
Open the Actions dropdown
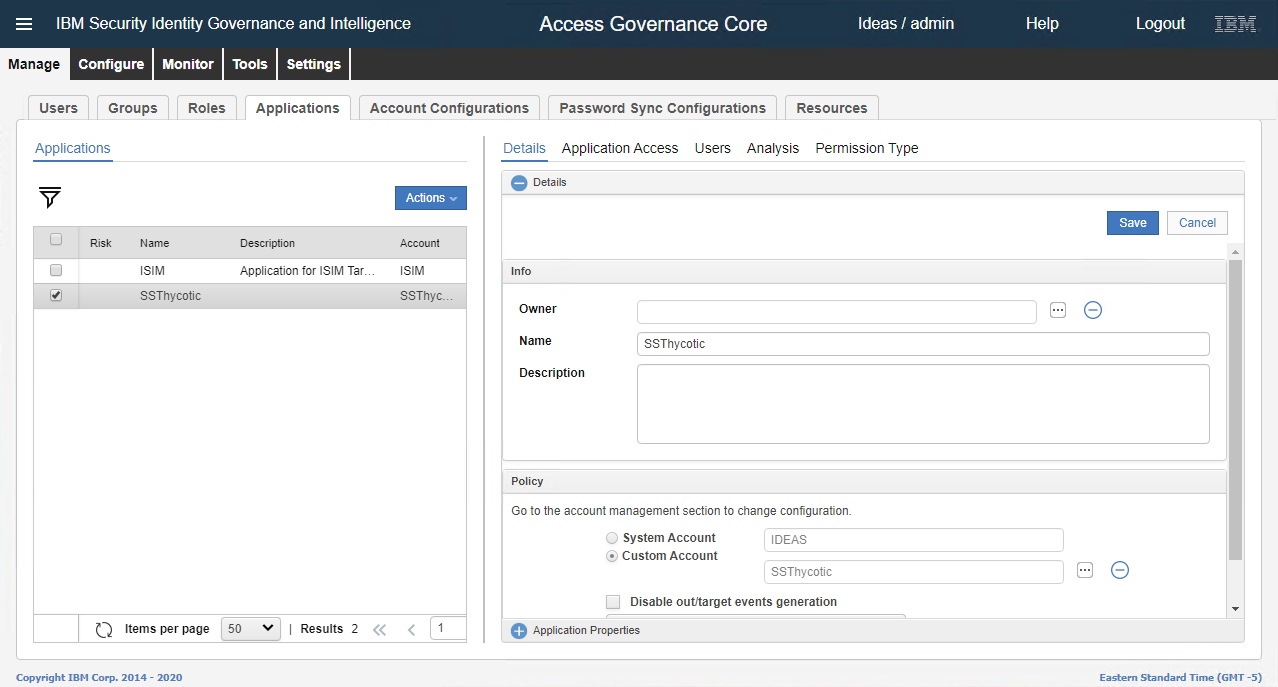pyautogui.click(x=430, y=197)
